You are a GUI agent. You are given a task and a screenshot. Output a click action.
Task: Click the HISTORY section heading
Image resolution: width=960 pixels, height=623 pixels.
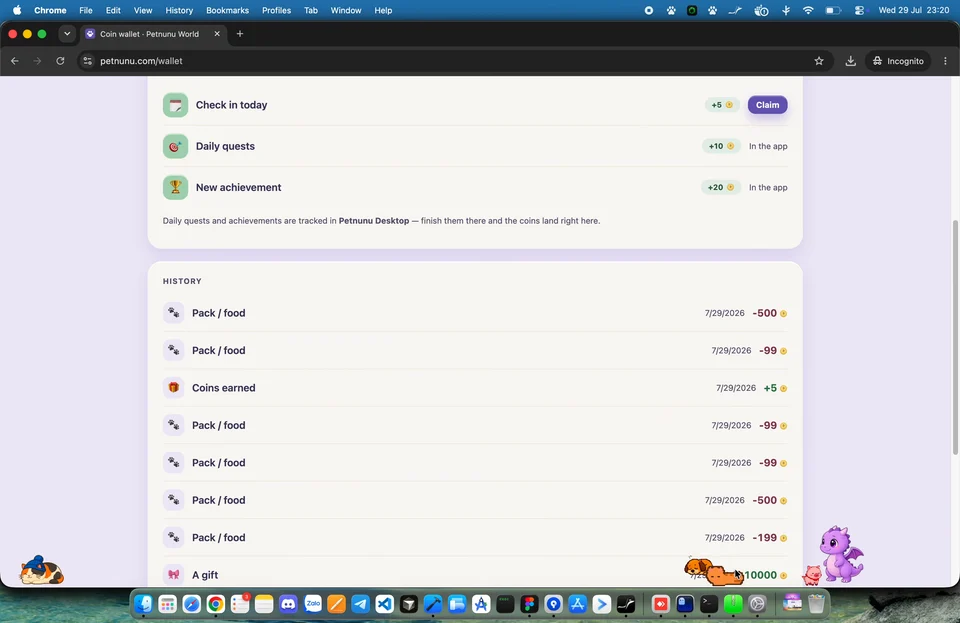pos(182,282)
